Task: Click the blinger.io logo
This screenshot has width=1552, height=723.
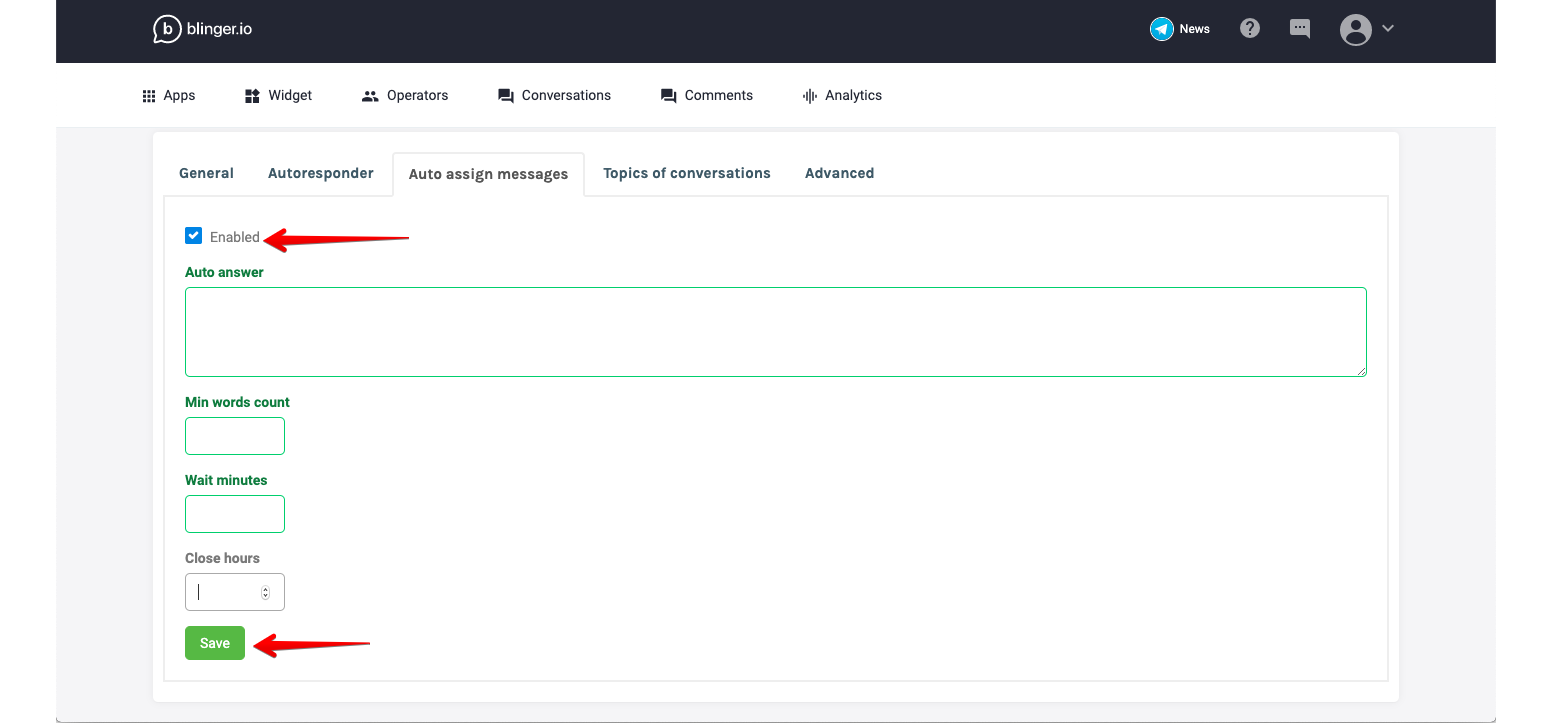Action: [202, 29]
